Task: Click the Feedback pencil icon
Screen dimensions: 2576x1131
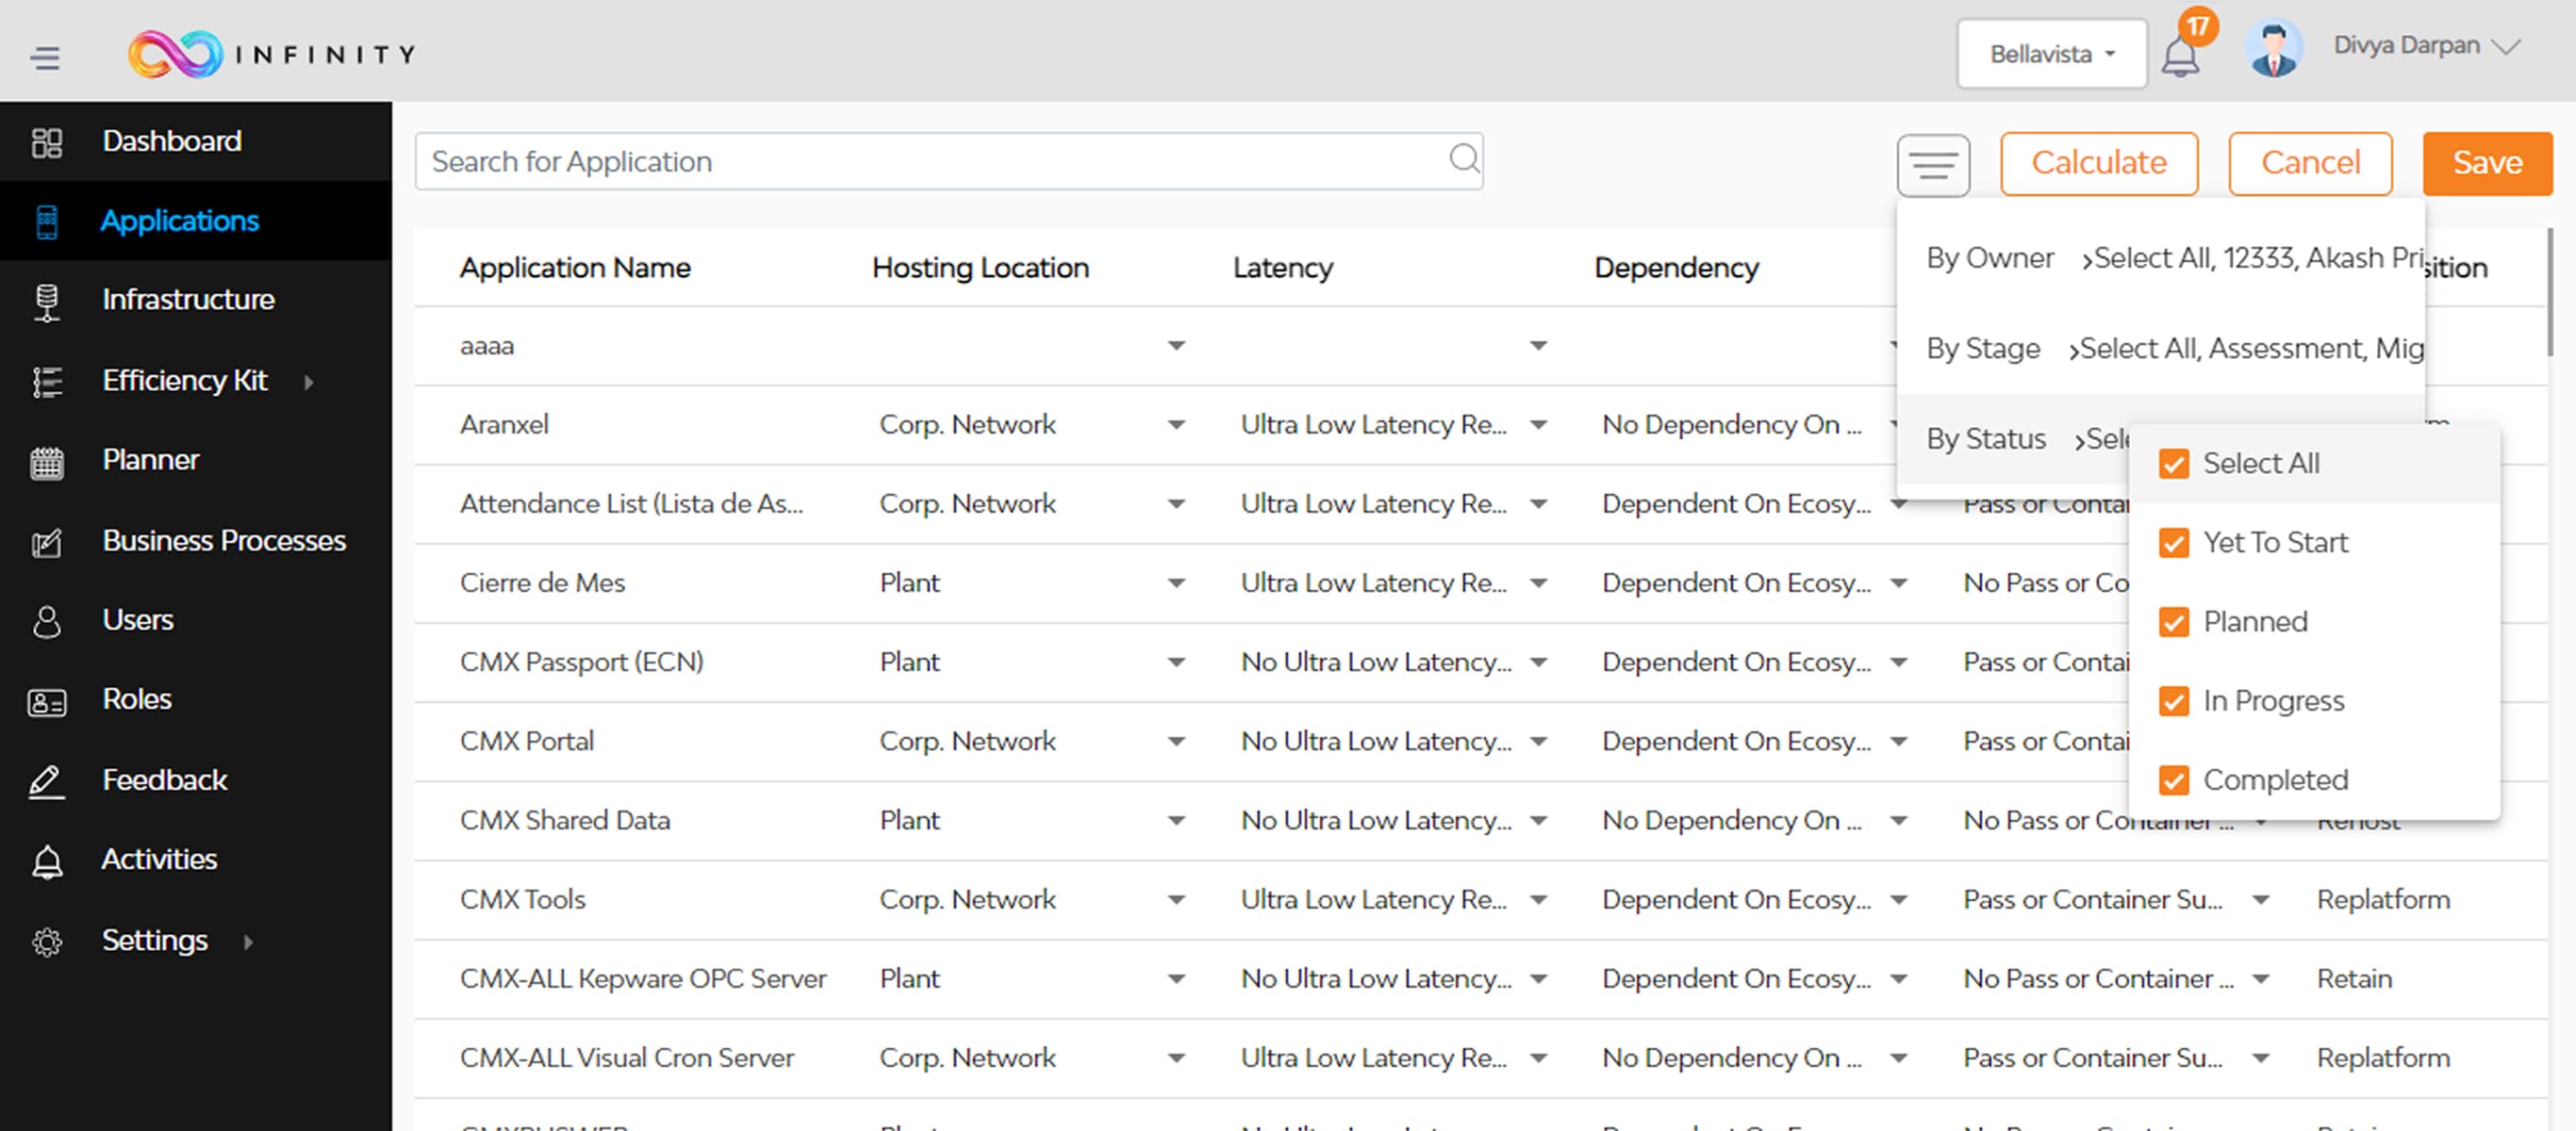Action: [47, 782]
